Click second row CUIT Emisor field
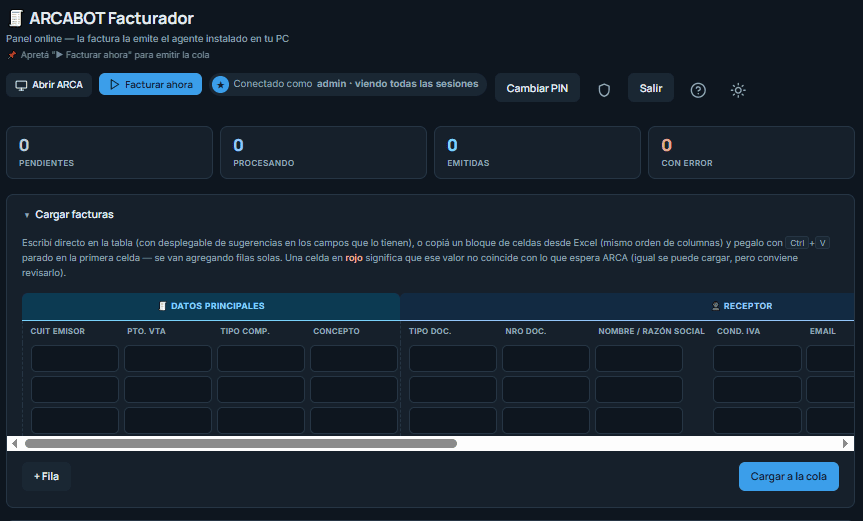The width and height of the screenshot is (863, 521). (75, 390)
